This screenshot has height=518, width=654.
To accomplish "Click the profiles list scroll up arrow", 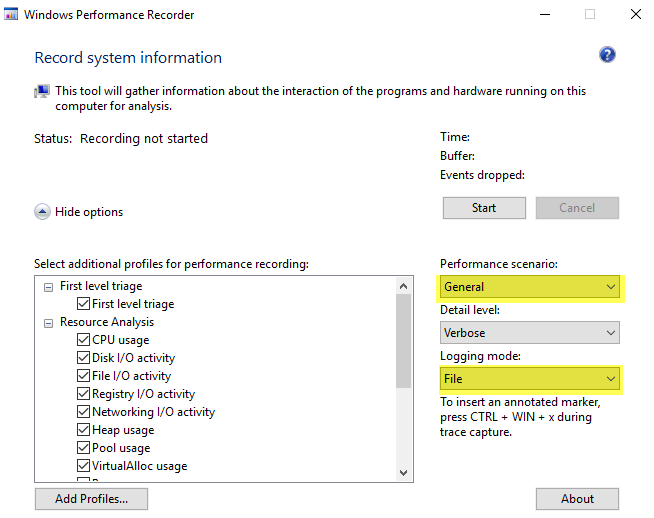I will click(403, 286).
